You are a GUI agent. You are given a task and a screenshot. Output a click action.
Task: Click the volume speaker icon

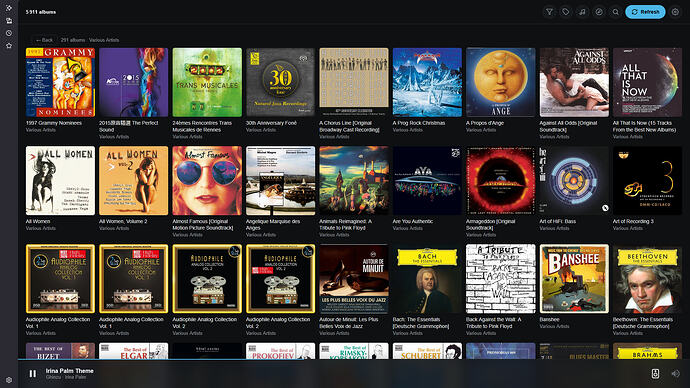(675, 373)
